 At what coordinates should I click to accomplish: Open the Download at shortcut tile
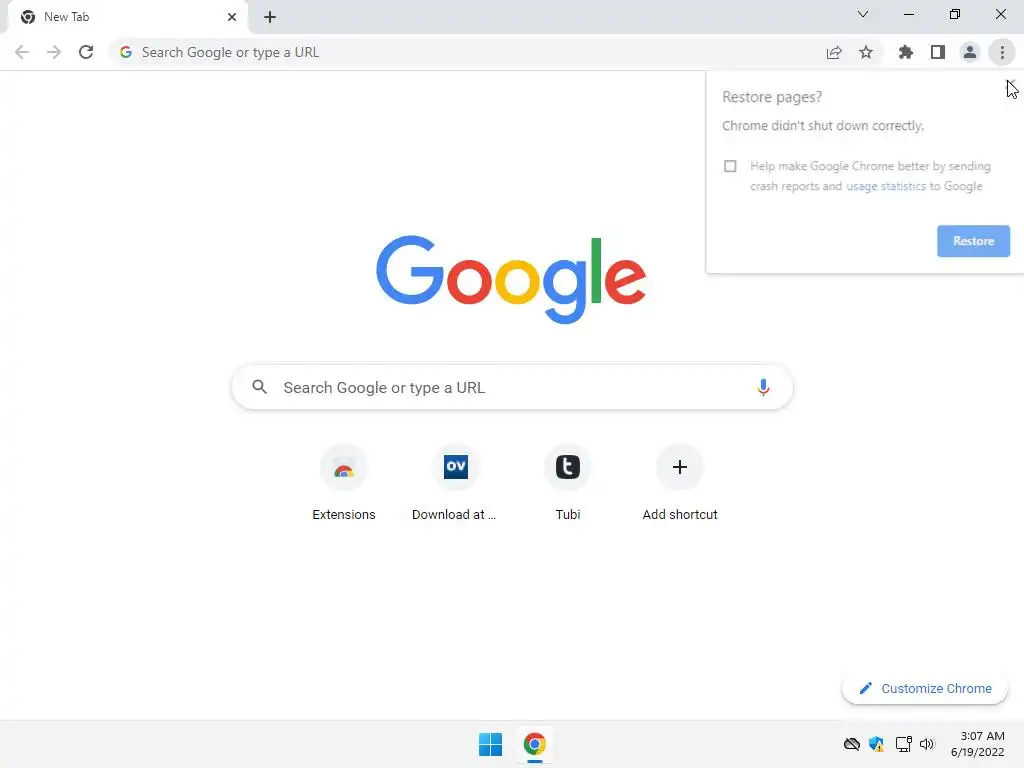[x=455, y=483]
